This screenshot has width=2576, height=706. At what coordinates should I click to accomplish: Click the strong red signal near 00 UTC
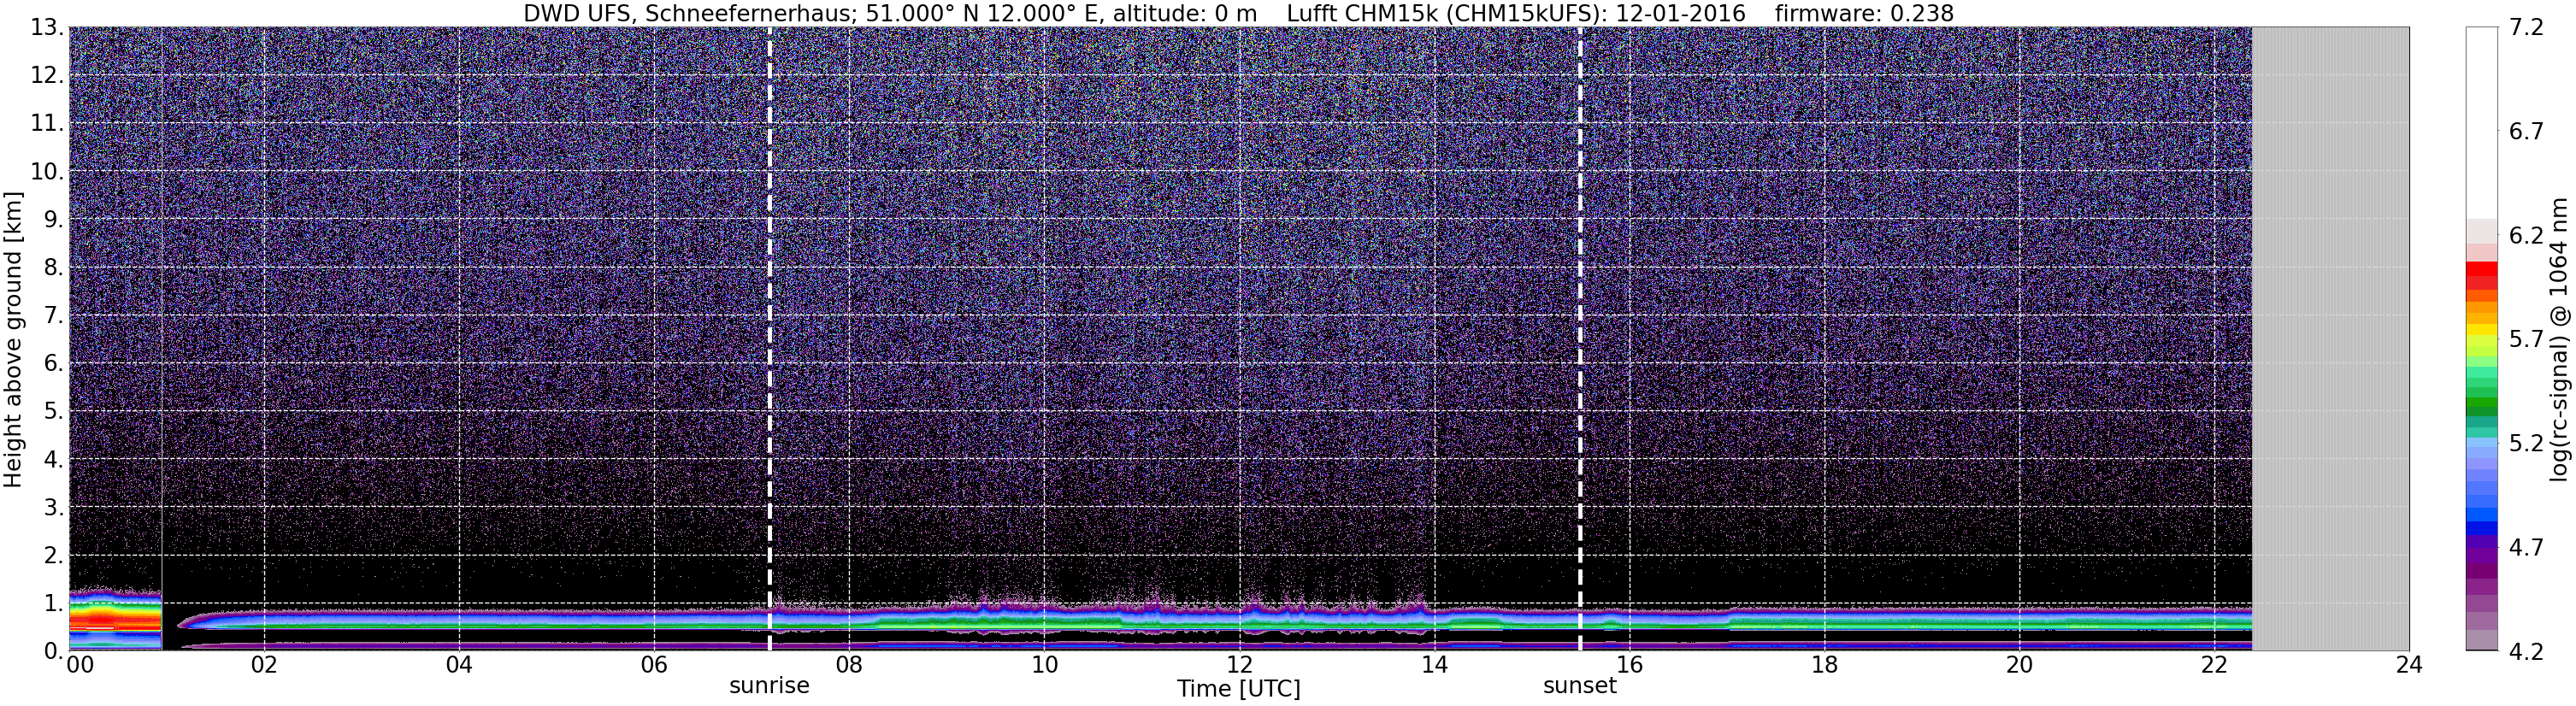[x=114, y=621]
